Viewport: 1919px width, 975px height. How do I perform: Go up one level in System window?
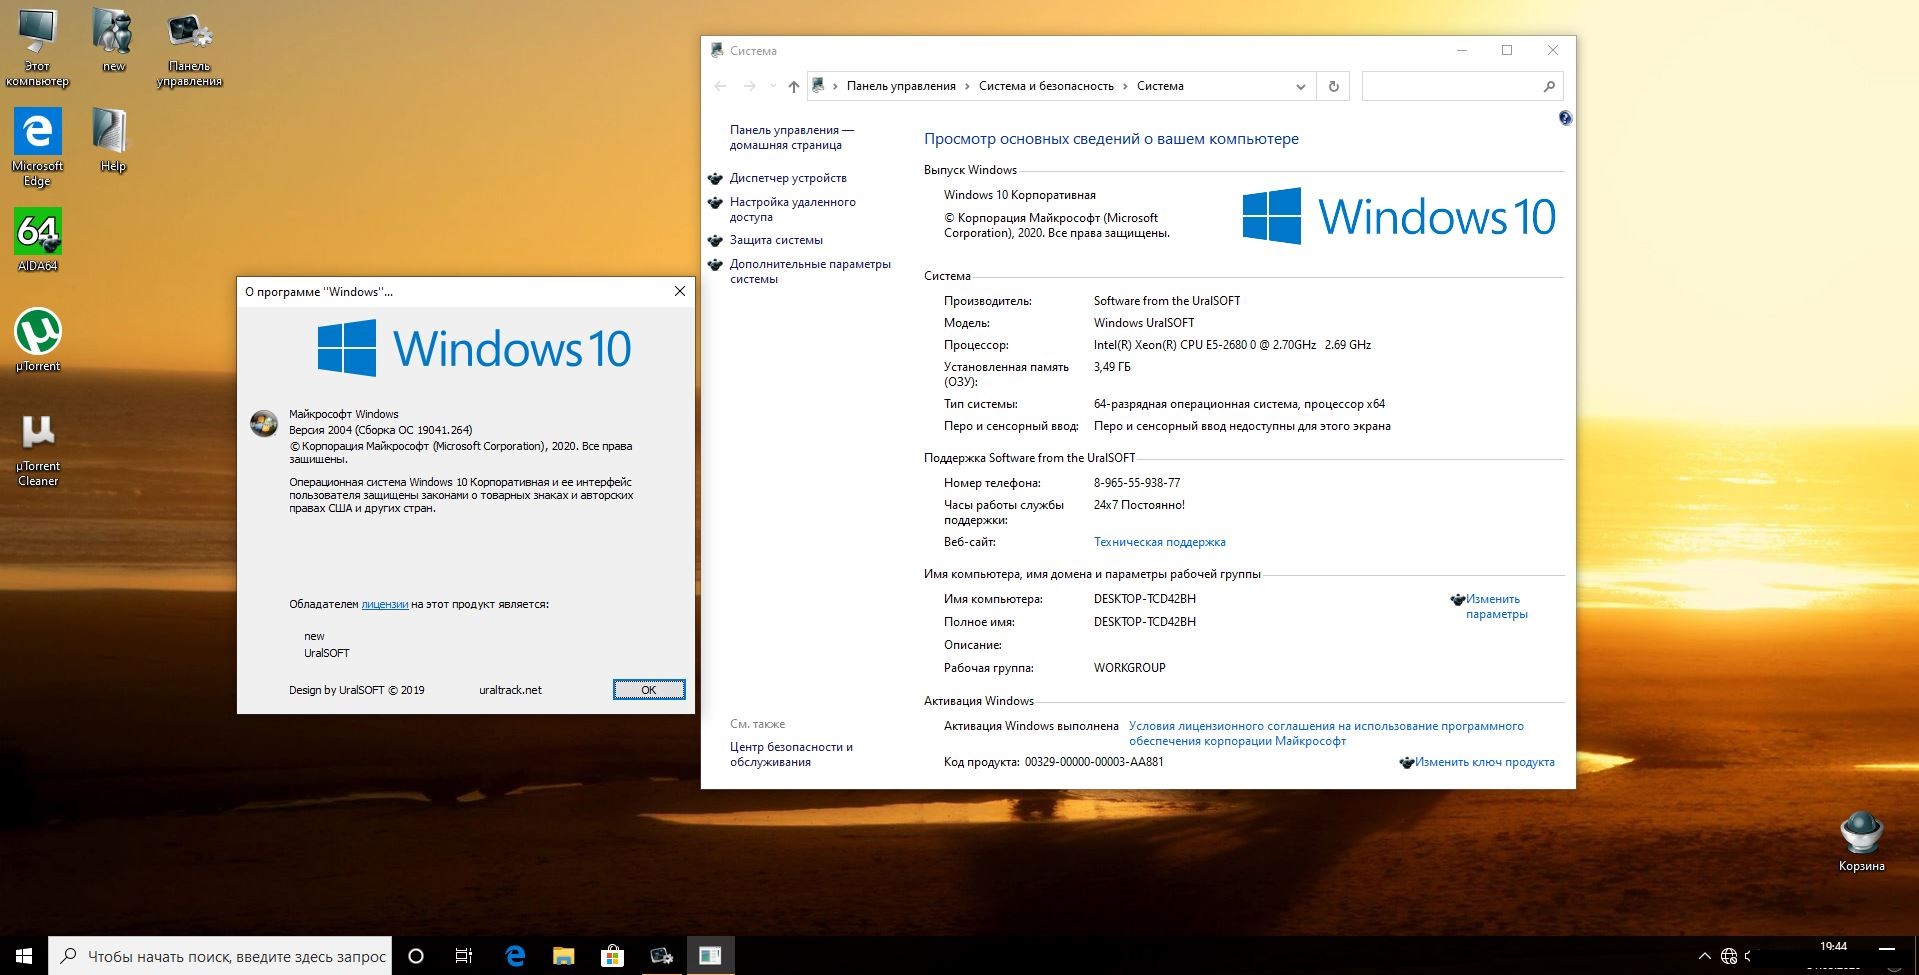point(793,86)
